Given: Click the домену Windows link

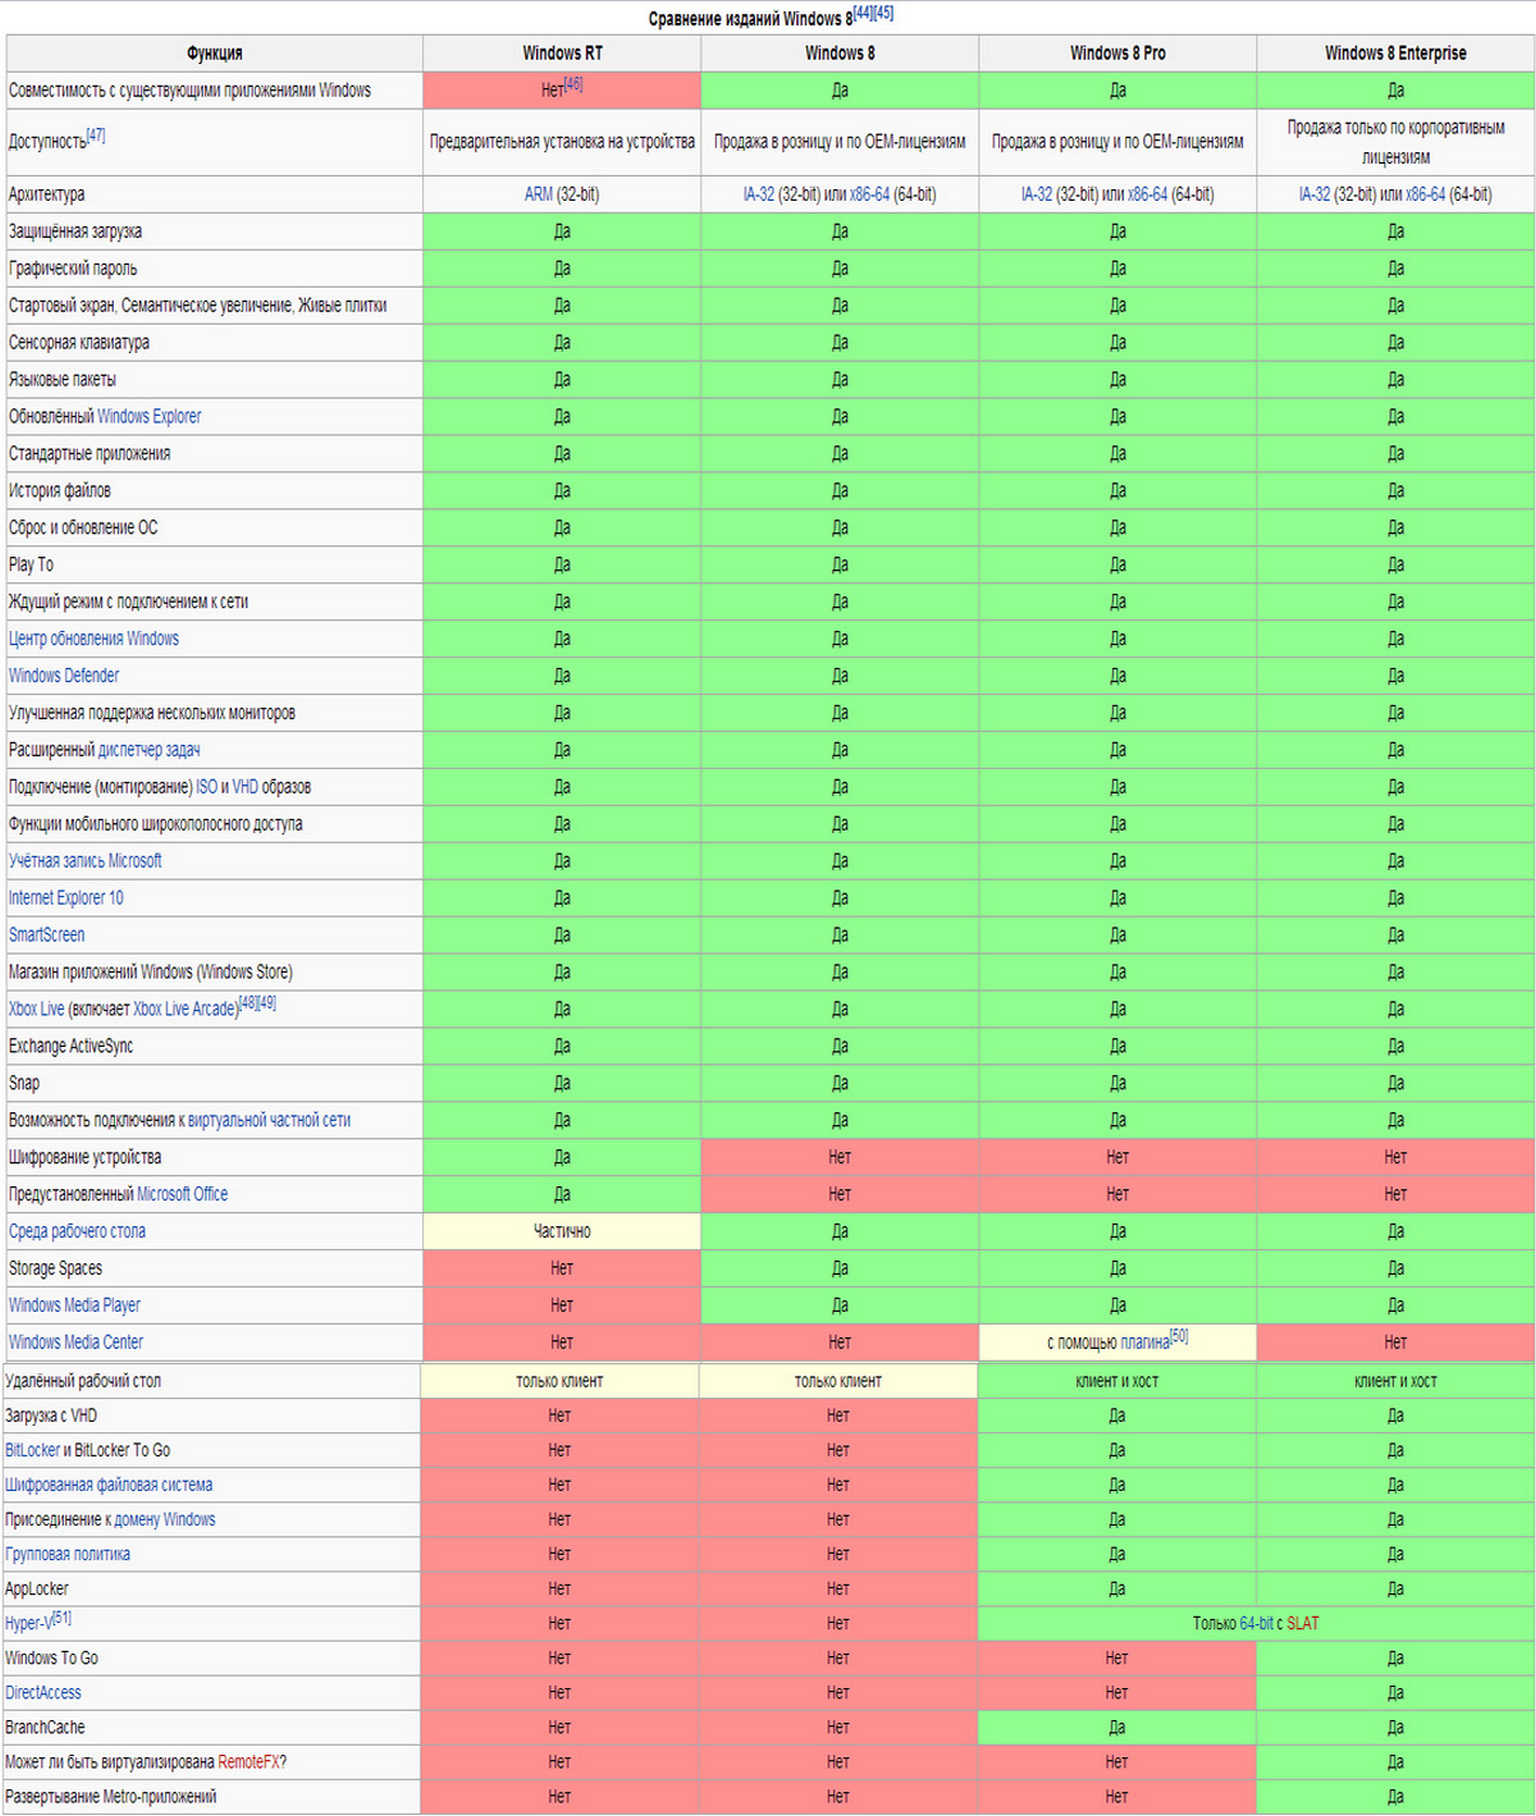Looking at the screenshot, I should (165, 1519).
